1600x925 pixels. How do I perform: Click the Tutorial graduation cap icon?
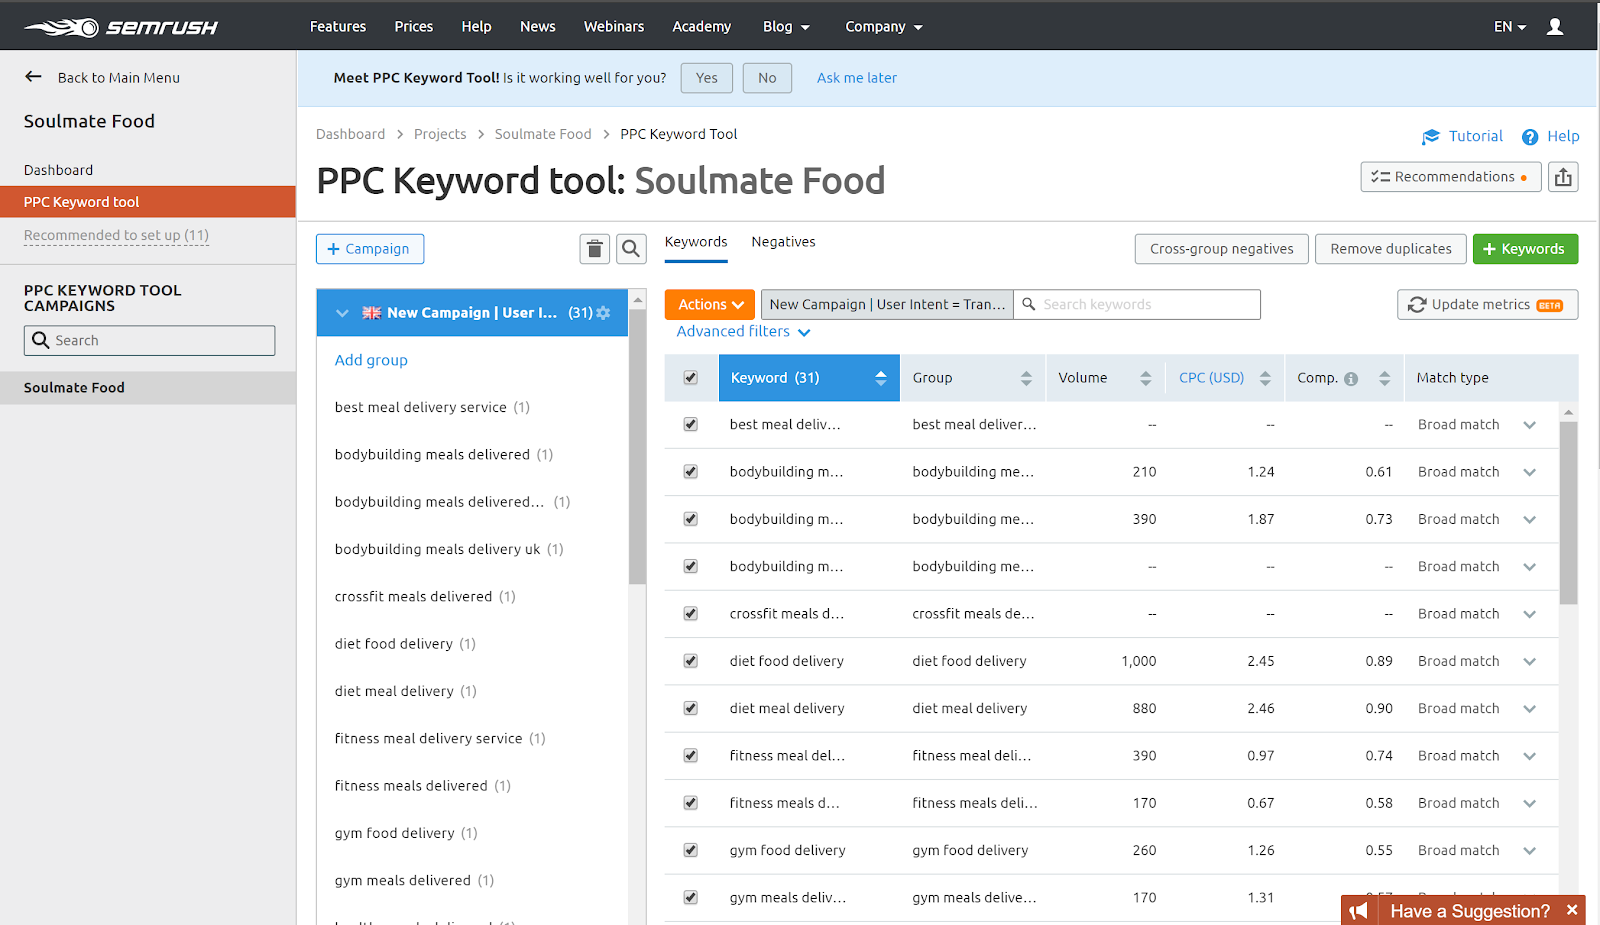pyautogui.click(x=1431, y=137)
